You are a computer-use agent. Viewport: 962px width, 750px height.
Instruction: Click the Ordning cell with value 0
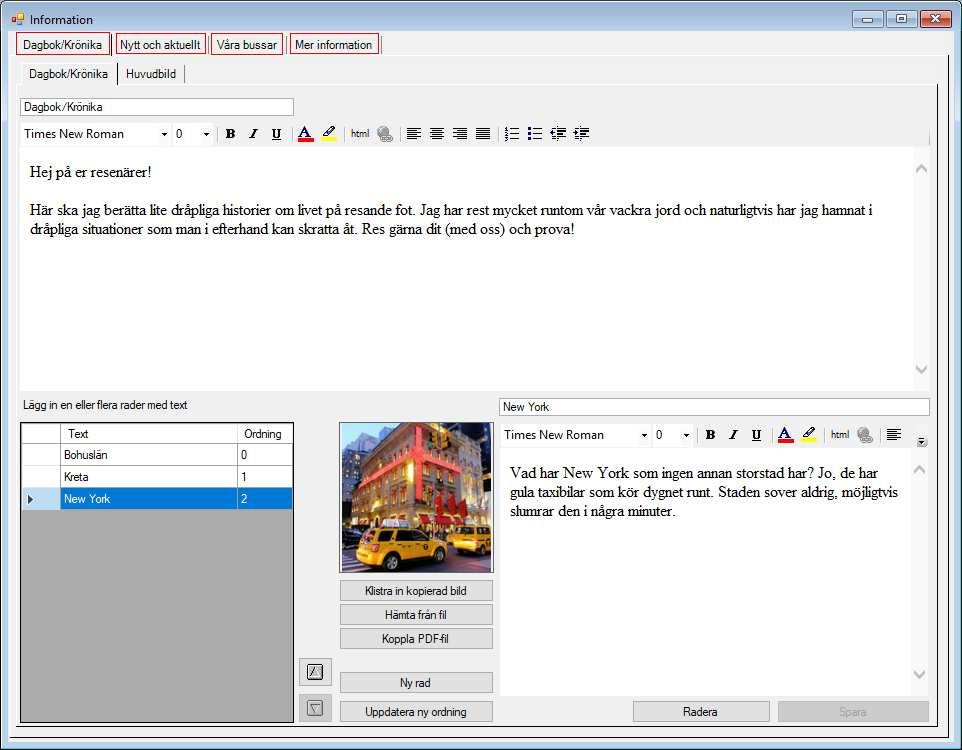click(x=265, y=455)
